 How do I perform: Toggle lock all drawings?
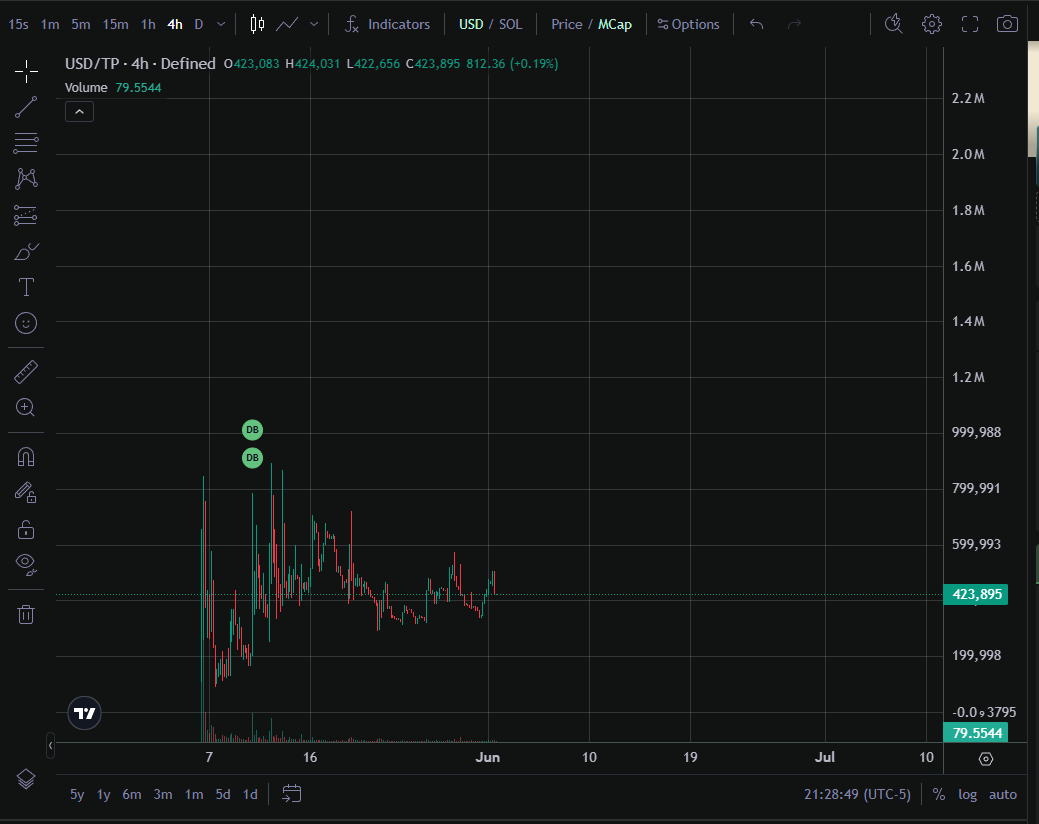click(26, 529)
